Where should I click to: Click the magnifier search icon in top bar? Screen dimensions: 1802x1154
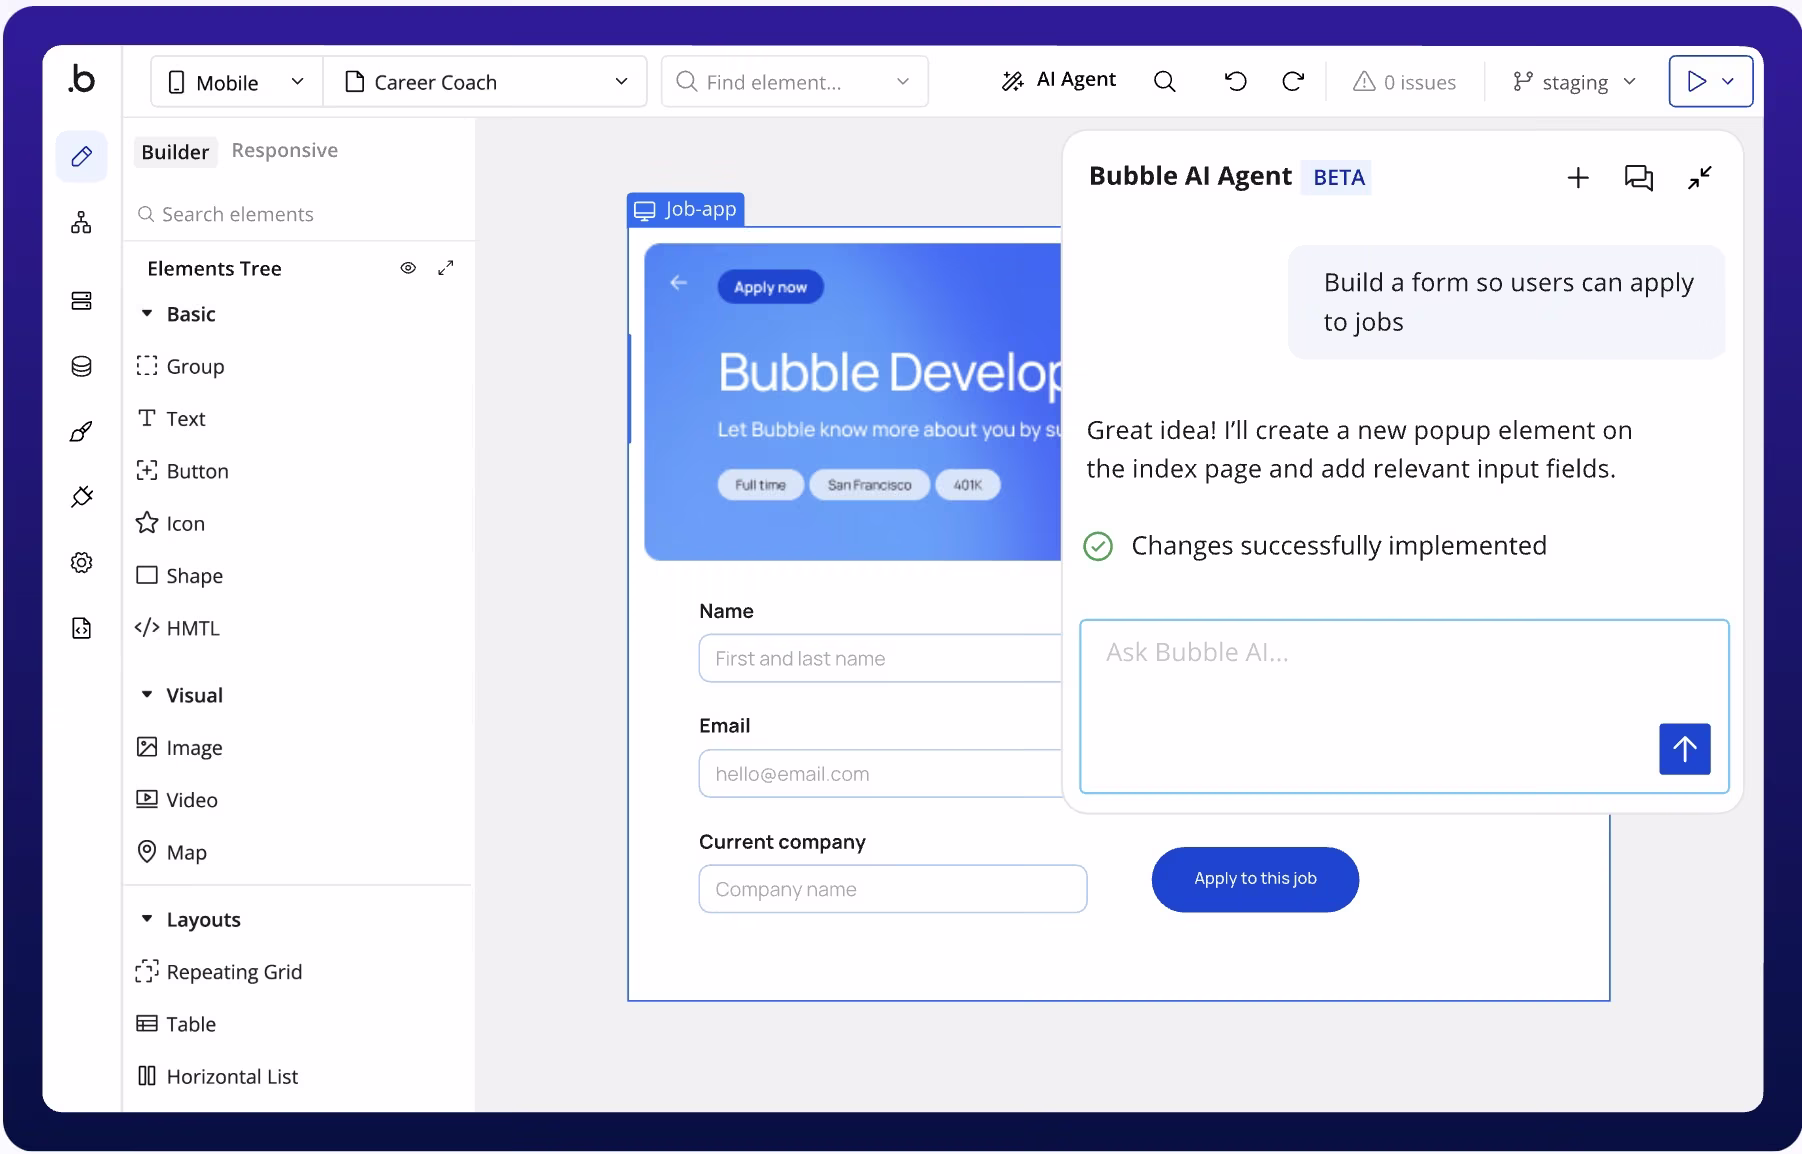click(1165, 82)
